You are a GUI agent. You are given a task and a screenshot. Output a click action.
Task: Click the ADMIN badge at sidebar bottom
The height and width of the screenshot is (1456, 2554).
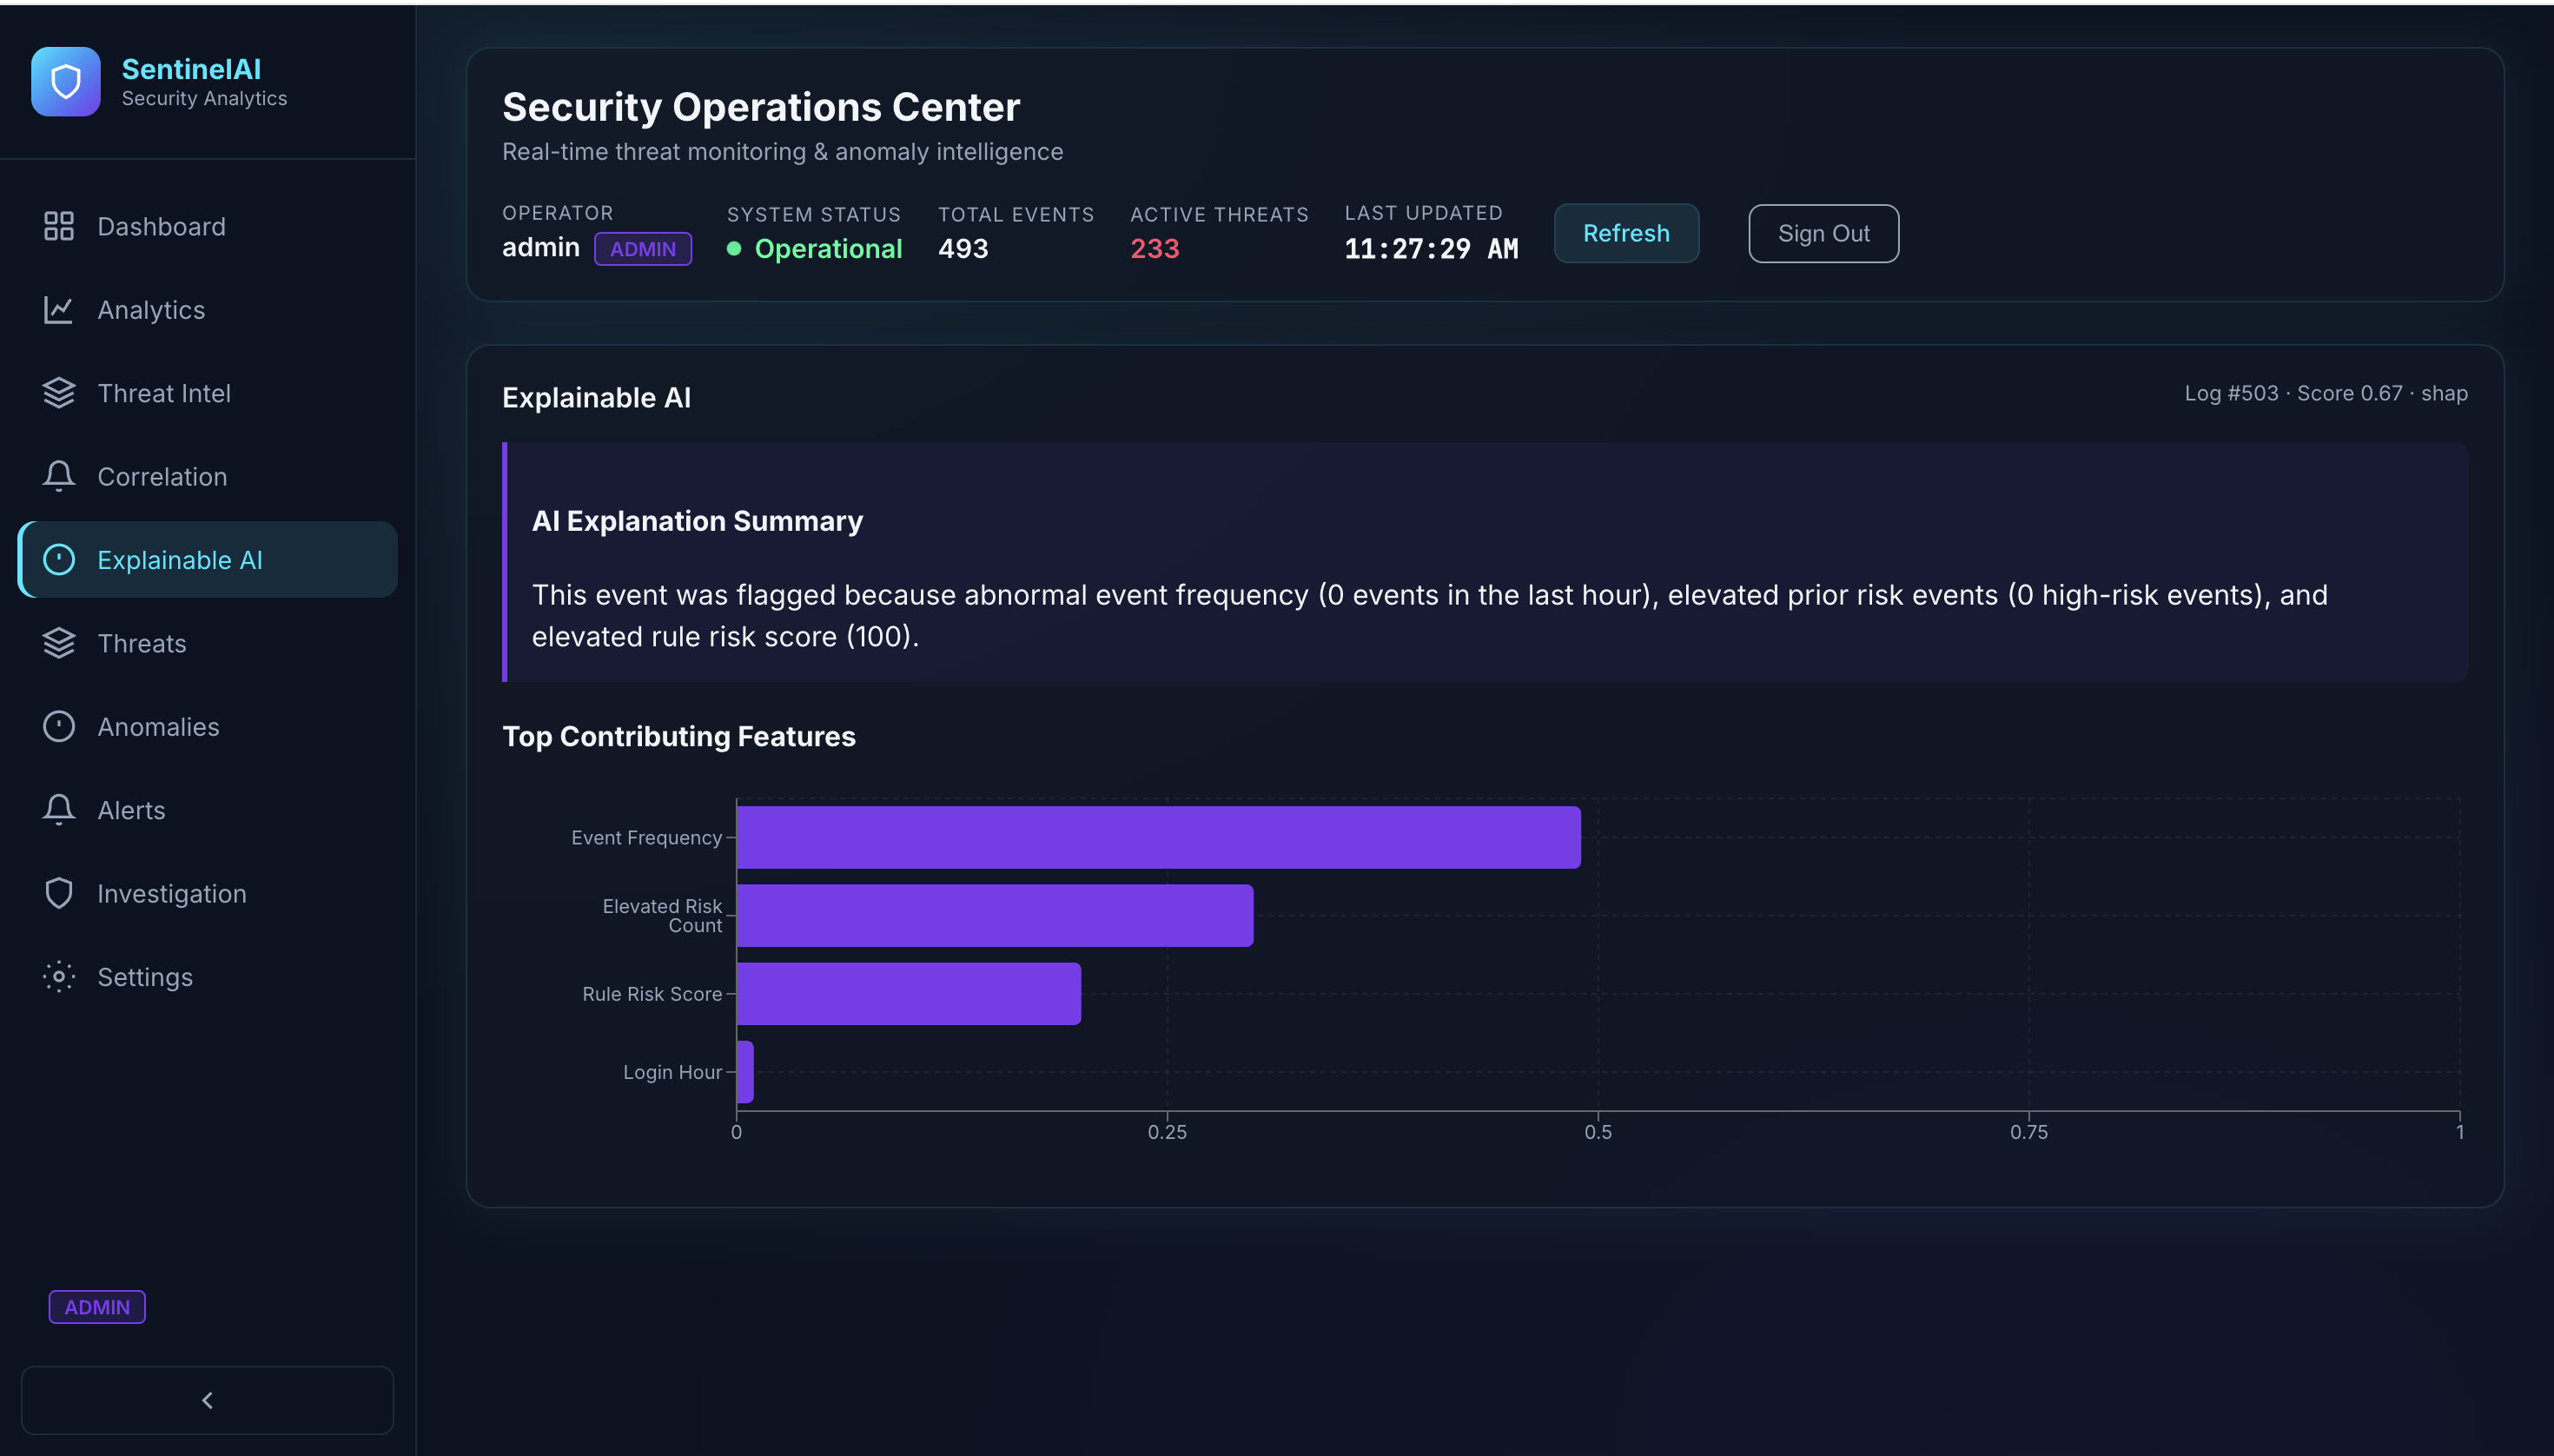97,1307
